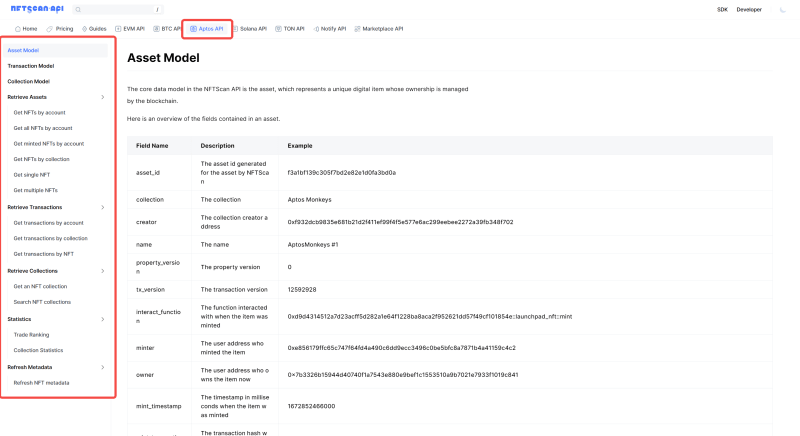The height and width of the screenshot is (436, 800).
Task: Select Asset Model in sidebar
Action: tap(56, 50)
